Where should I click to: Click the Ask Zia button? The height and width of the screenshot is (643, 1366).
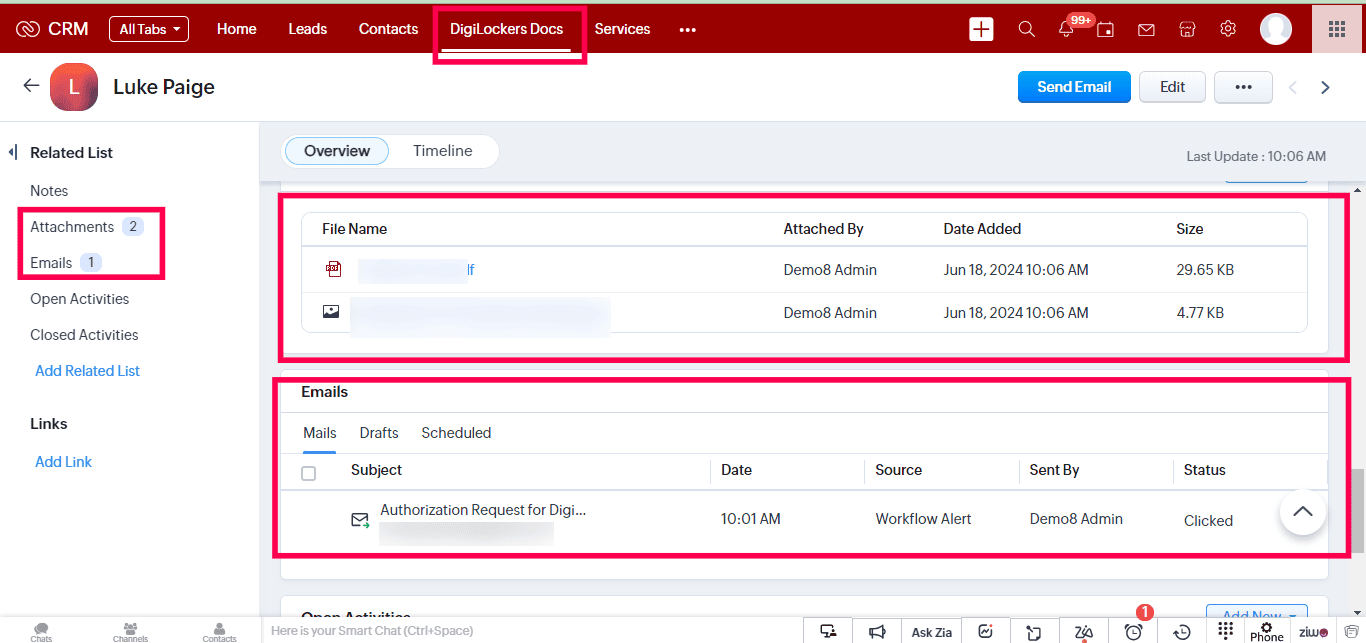click(931, 632)
